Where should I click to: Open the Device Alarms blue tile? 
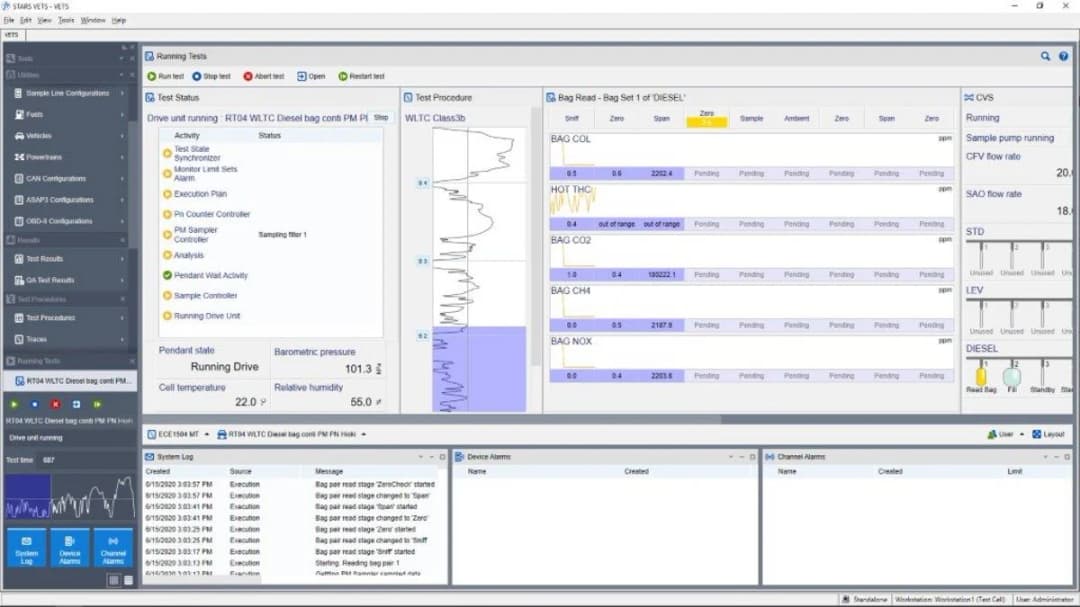tap(70, 548)
